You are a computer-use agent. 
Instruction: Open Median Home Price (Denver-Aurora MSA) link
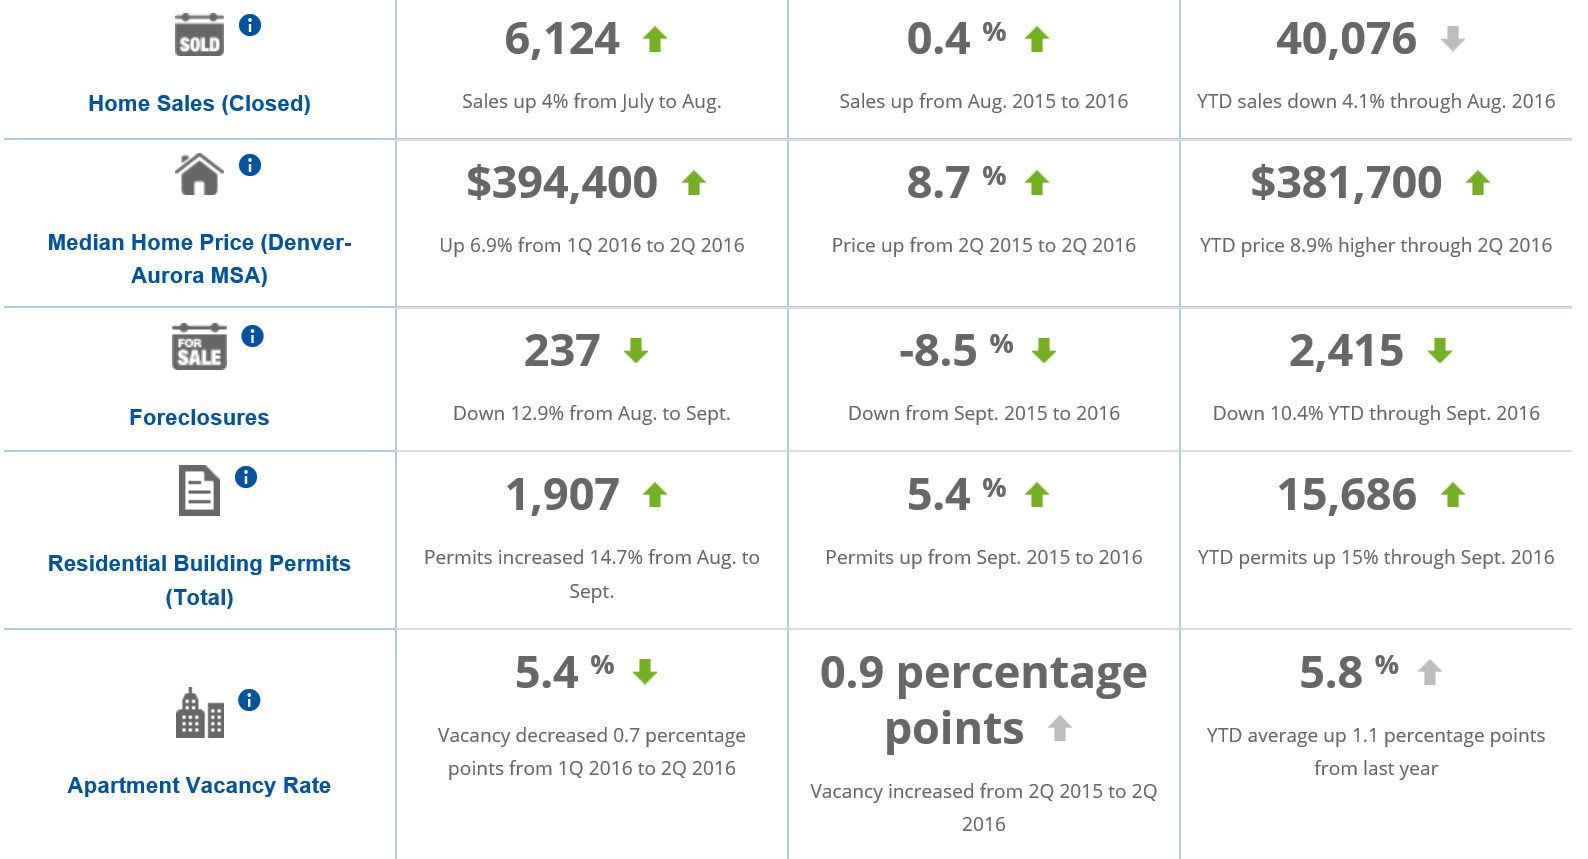[x=199, y=258]
